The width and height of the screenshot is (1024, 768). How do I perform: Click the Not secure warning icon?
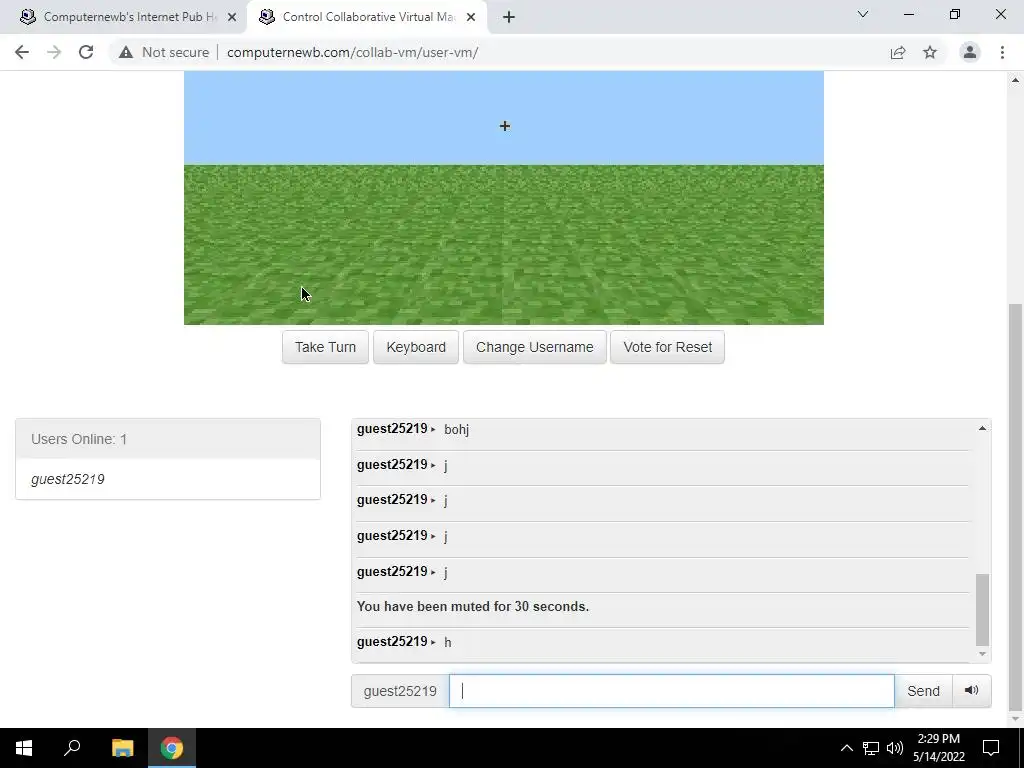[126, 52]
